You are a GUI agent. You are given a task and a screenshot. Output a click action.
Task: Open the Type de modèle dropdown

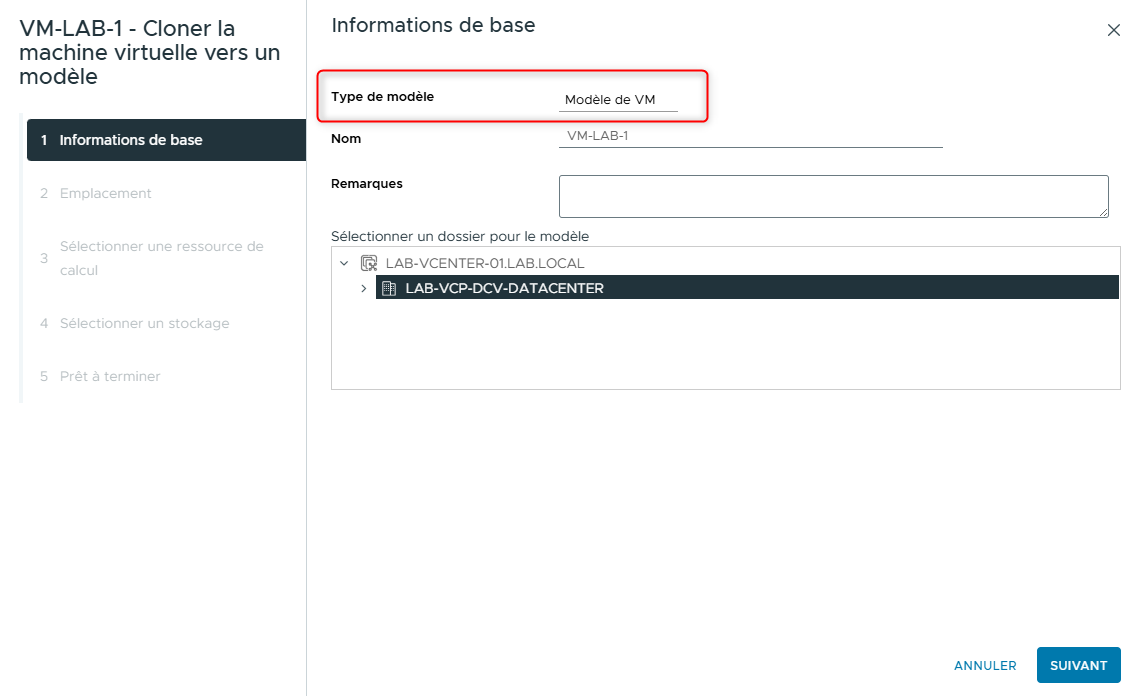[x=620, y=97]
